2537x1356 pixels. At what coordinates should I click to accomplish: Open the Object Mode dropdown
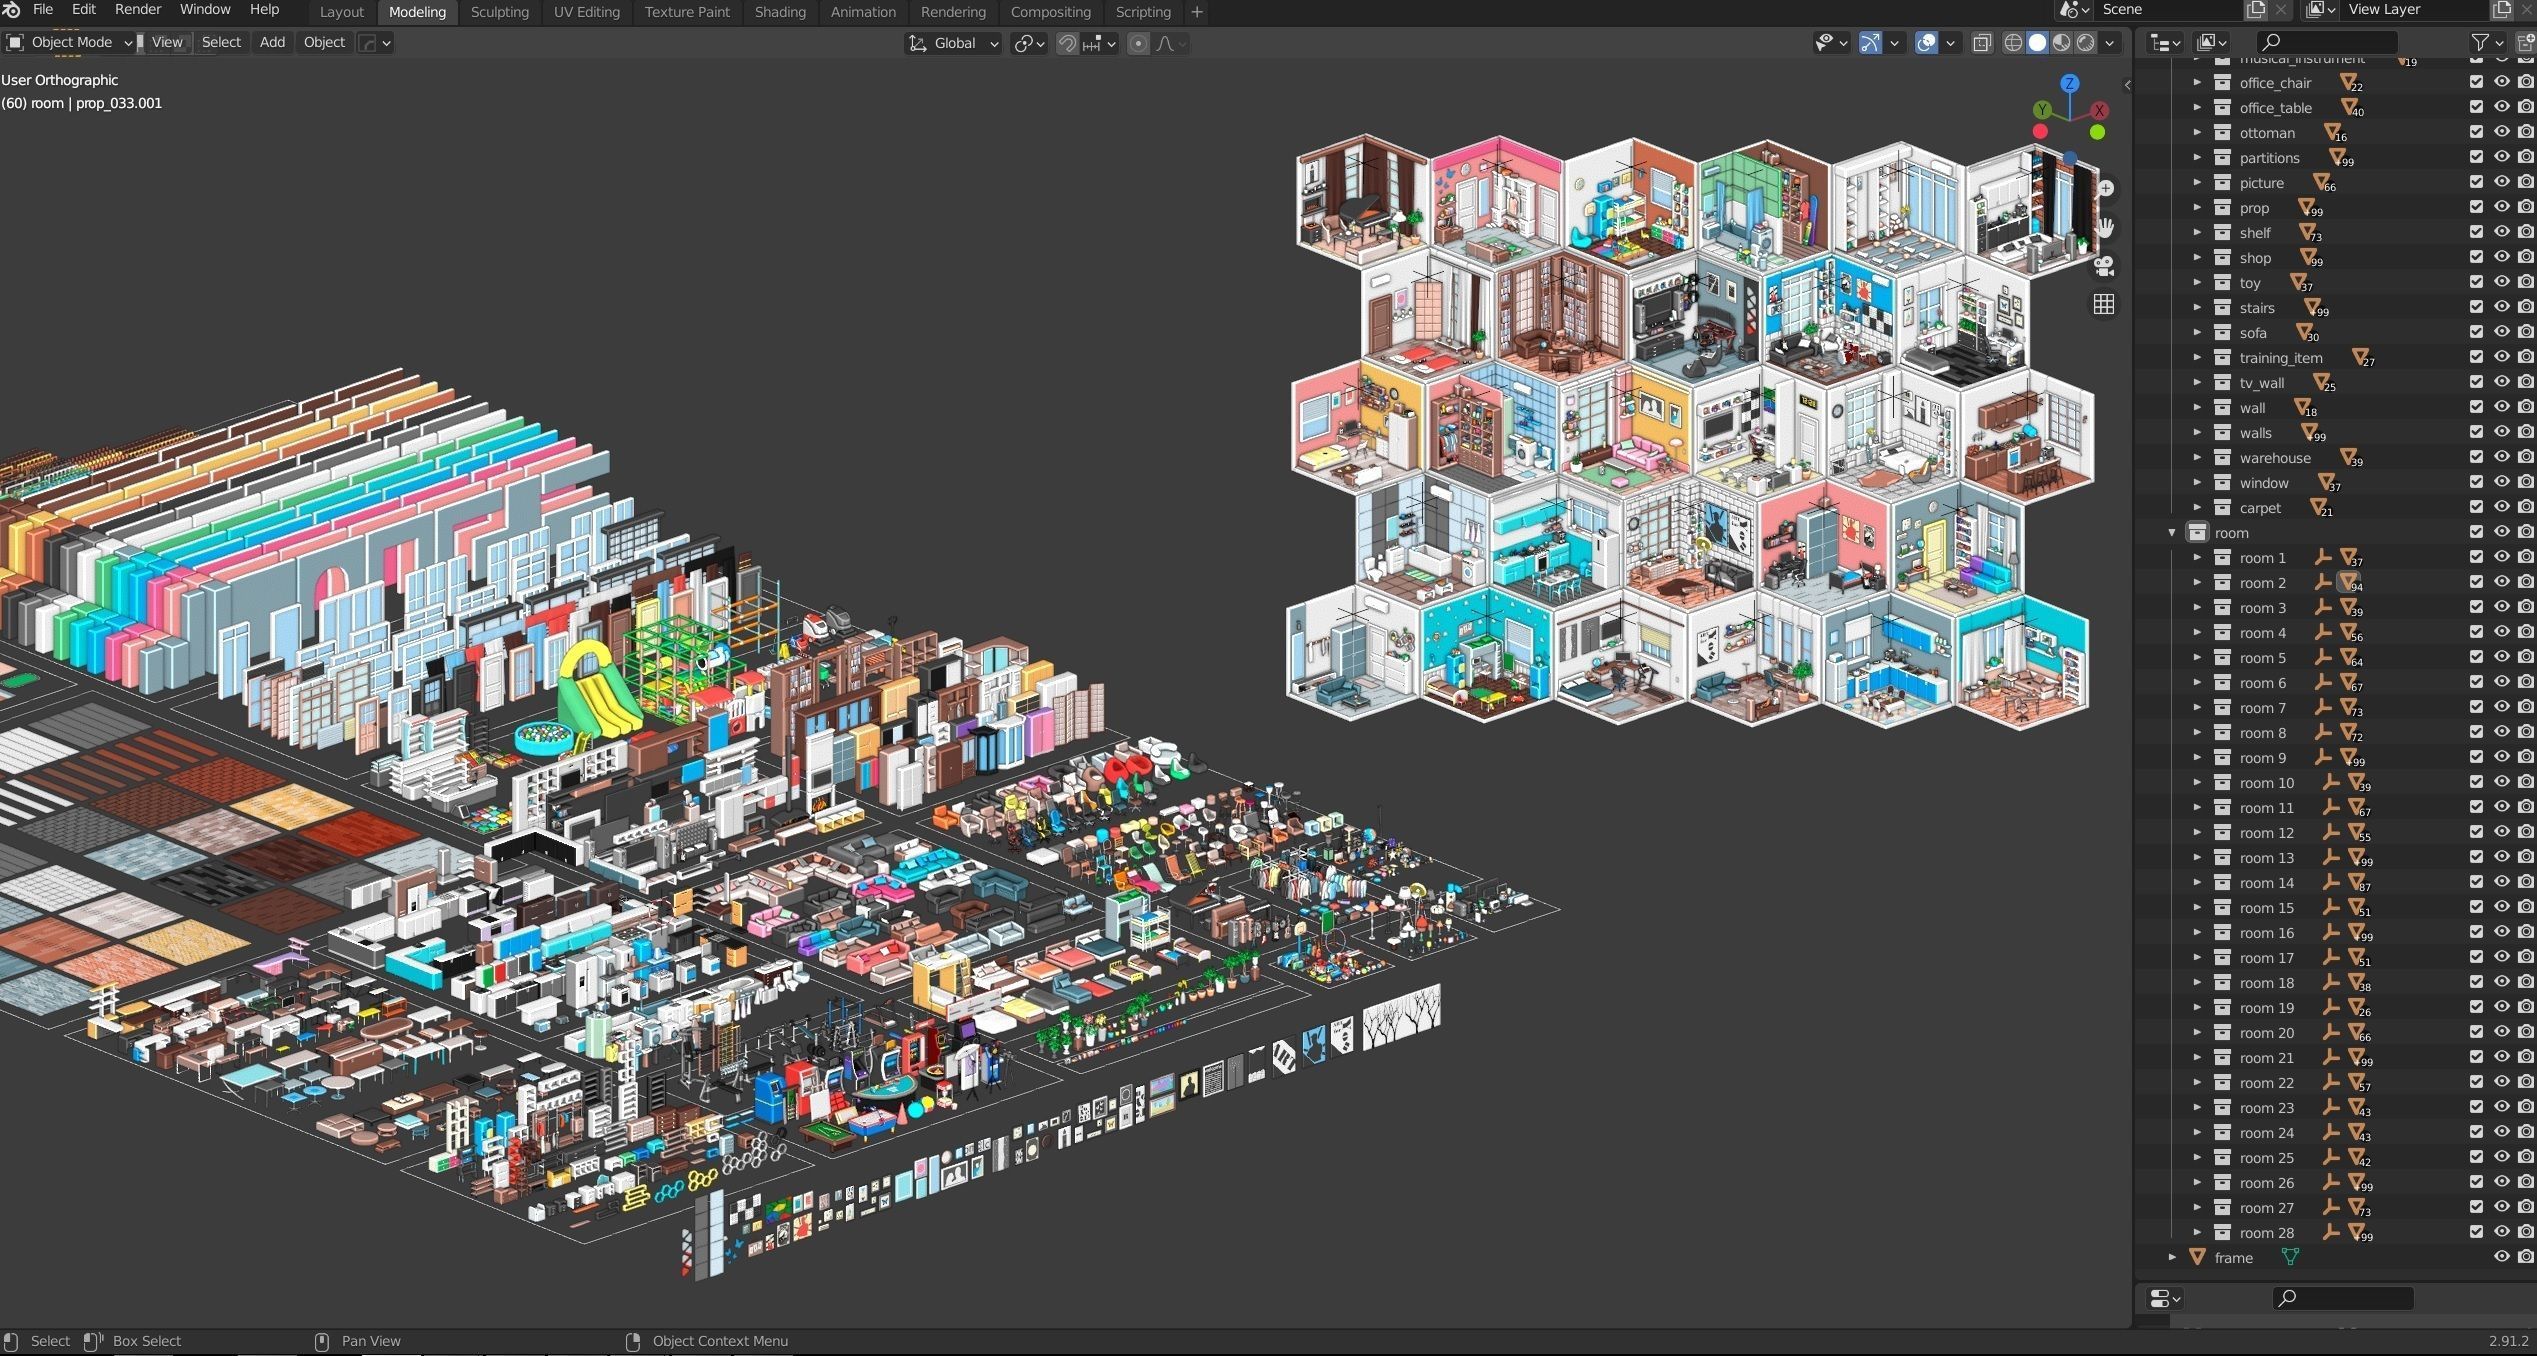click(x=70, y=42)
